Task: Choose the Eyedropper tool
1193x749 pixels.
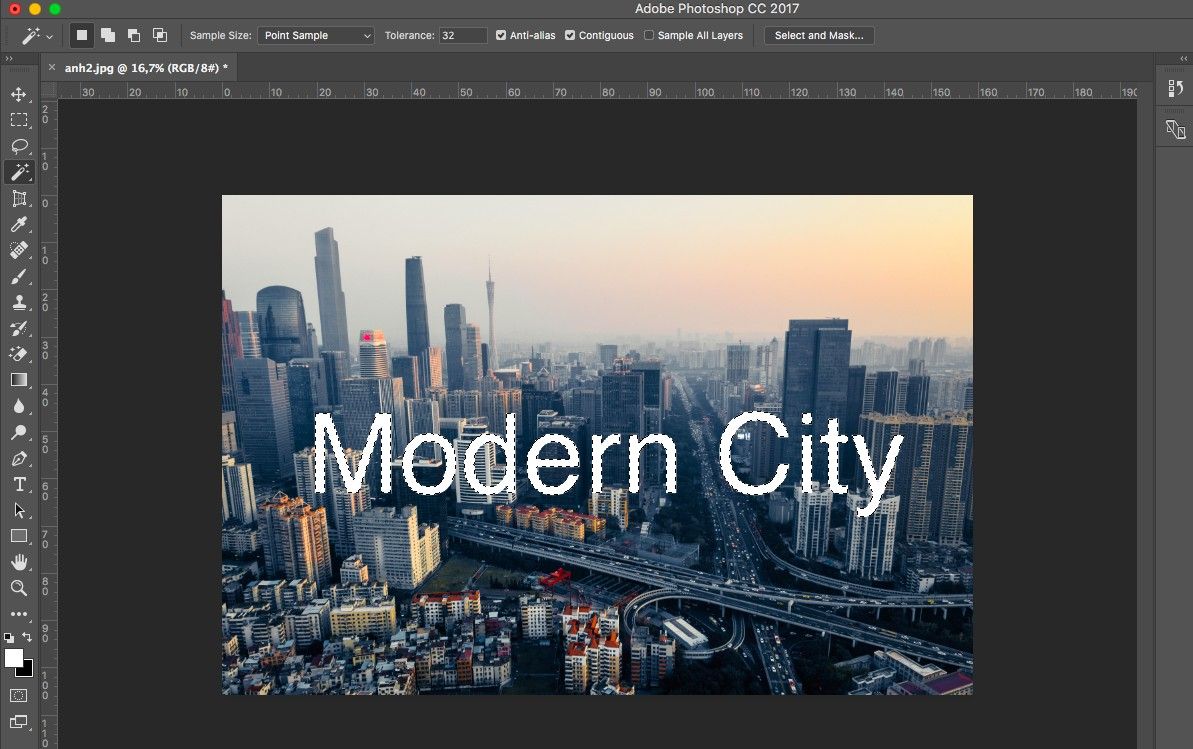Action: point(18,225)
